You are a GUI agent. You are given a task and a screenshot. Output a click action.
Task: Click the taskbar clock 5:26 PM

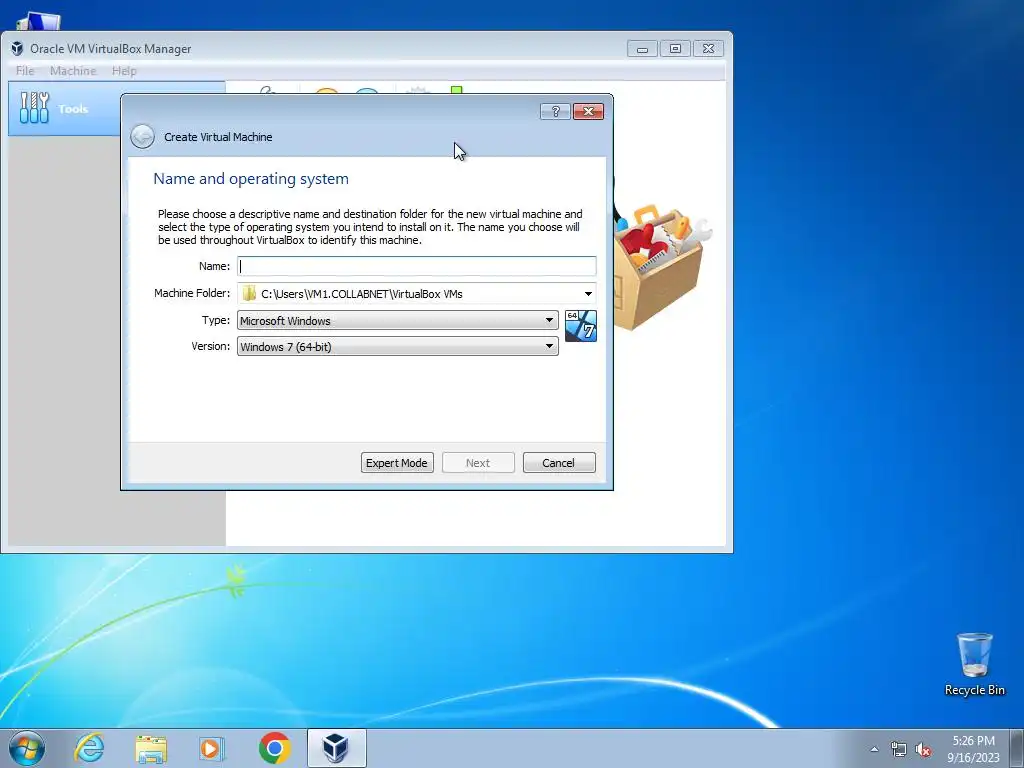coord(973,749)
